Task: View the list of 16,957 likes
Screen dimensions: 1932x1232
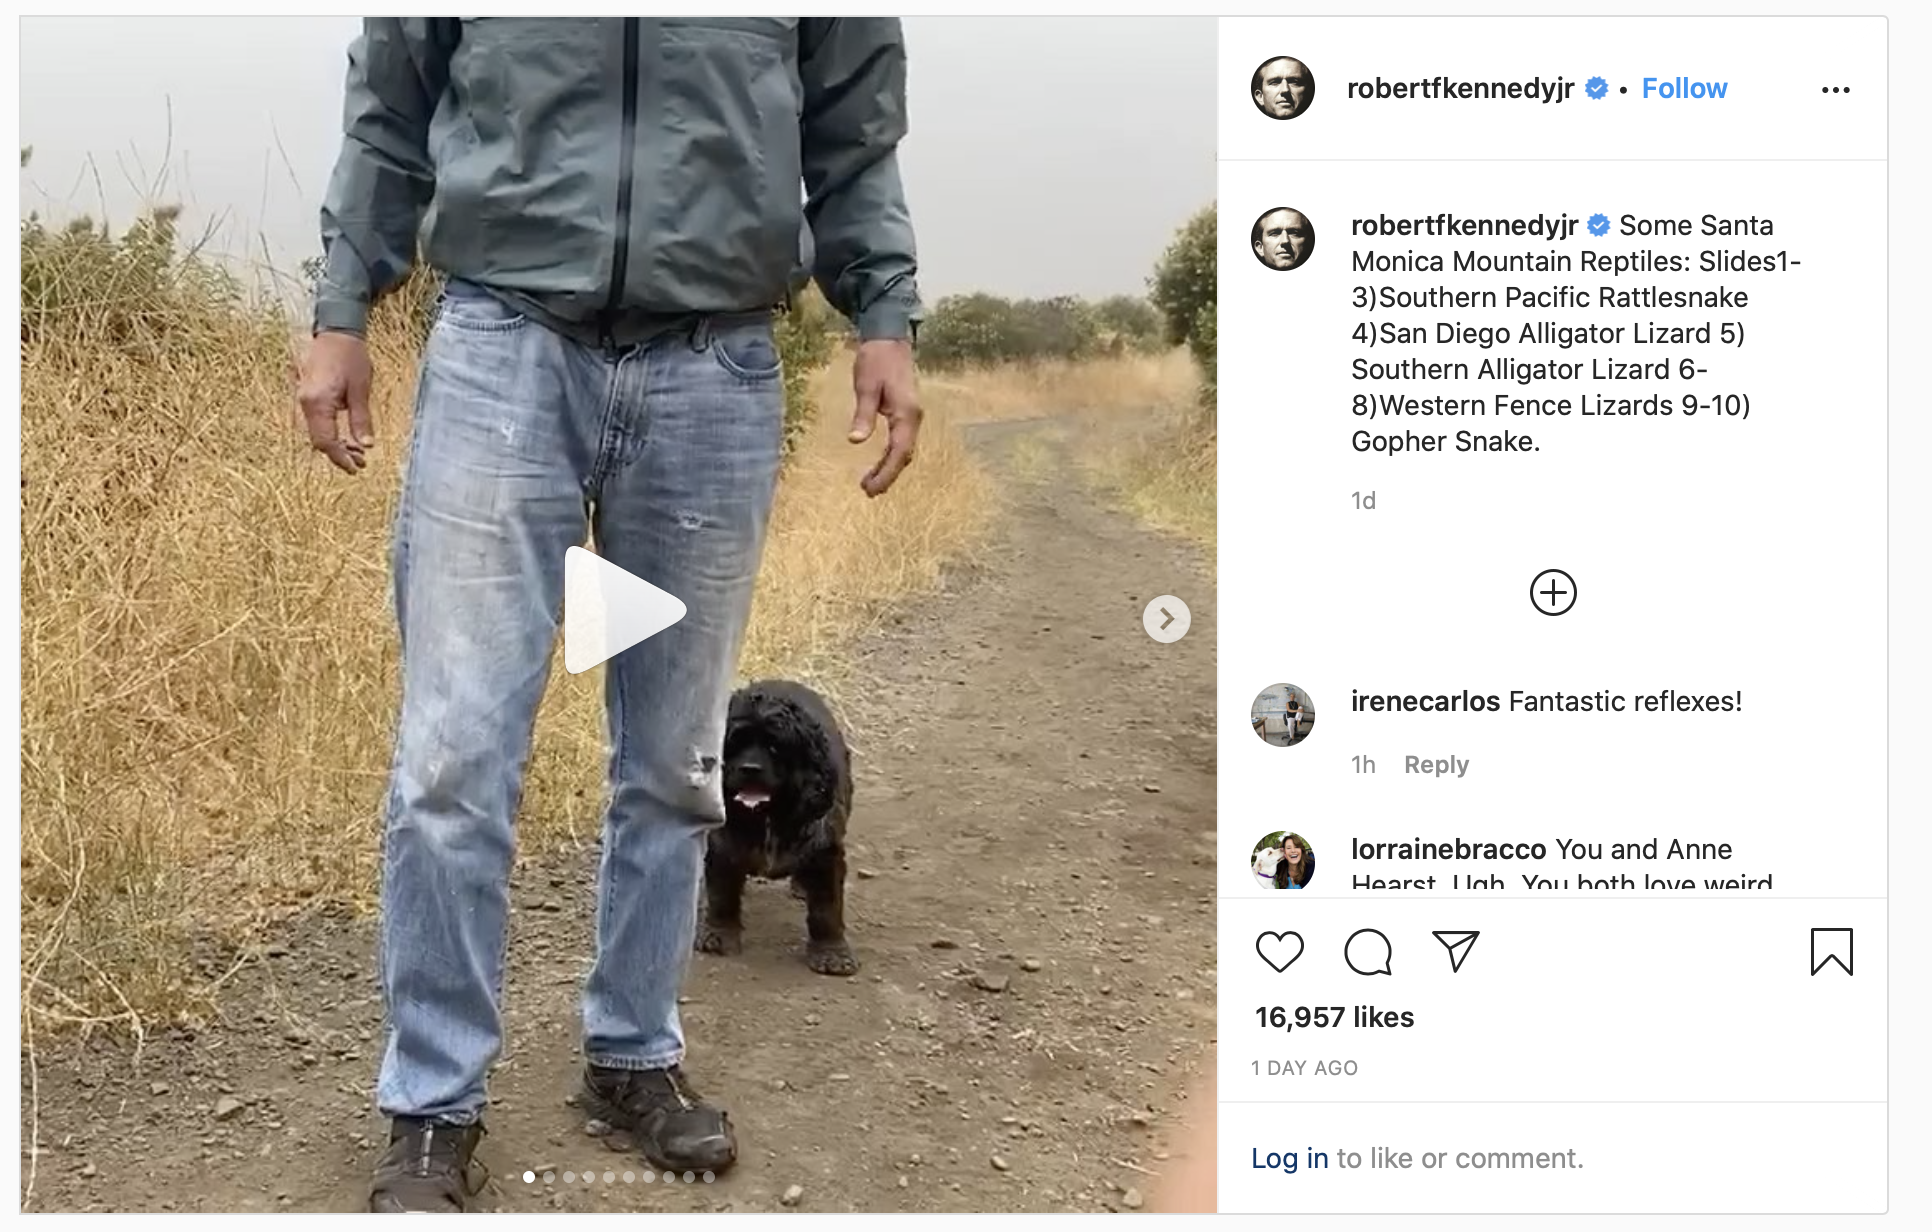Action: click(1334, 1017)
